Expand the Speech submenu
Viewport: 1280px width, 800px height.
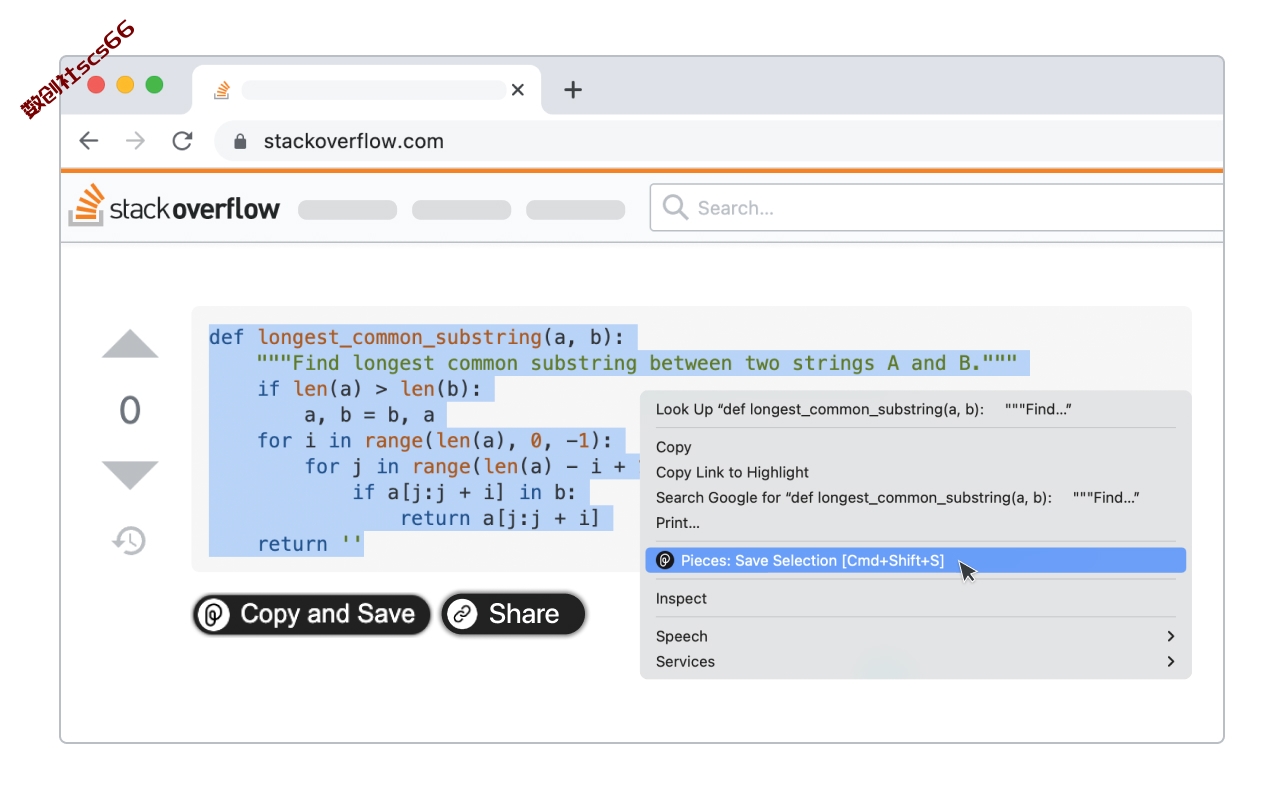[x=915, y=636]
